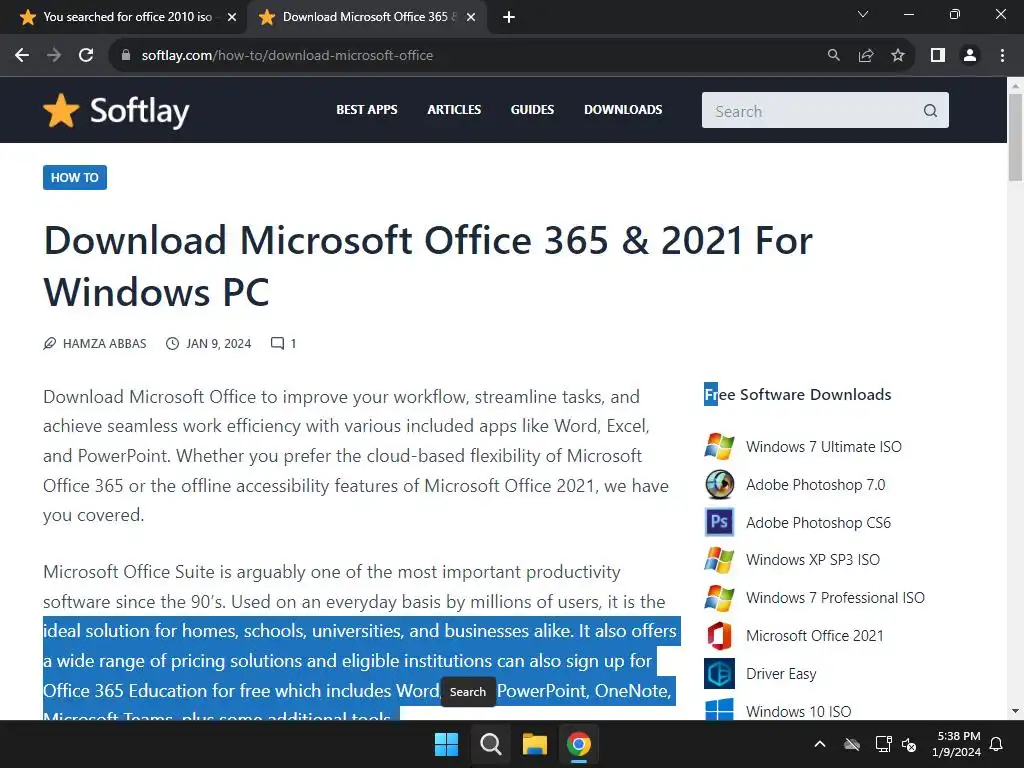Viewport: 1024px width, 768px height.
Task: Click the cloud sync-off icon in system tray
Action: (x=852, y=744)
